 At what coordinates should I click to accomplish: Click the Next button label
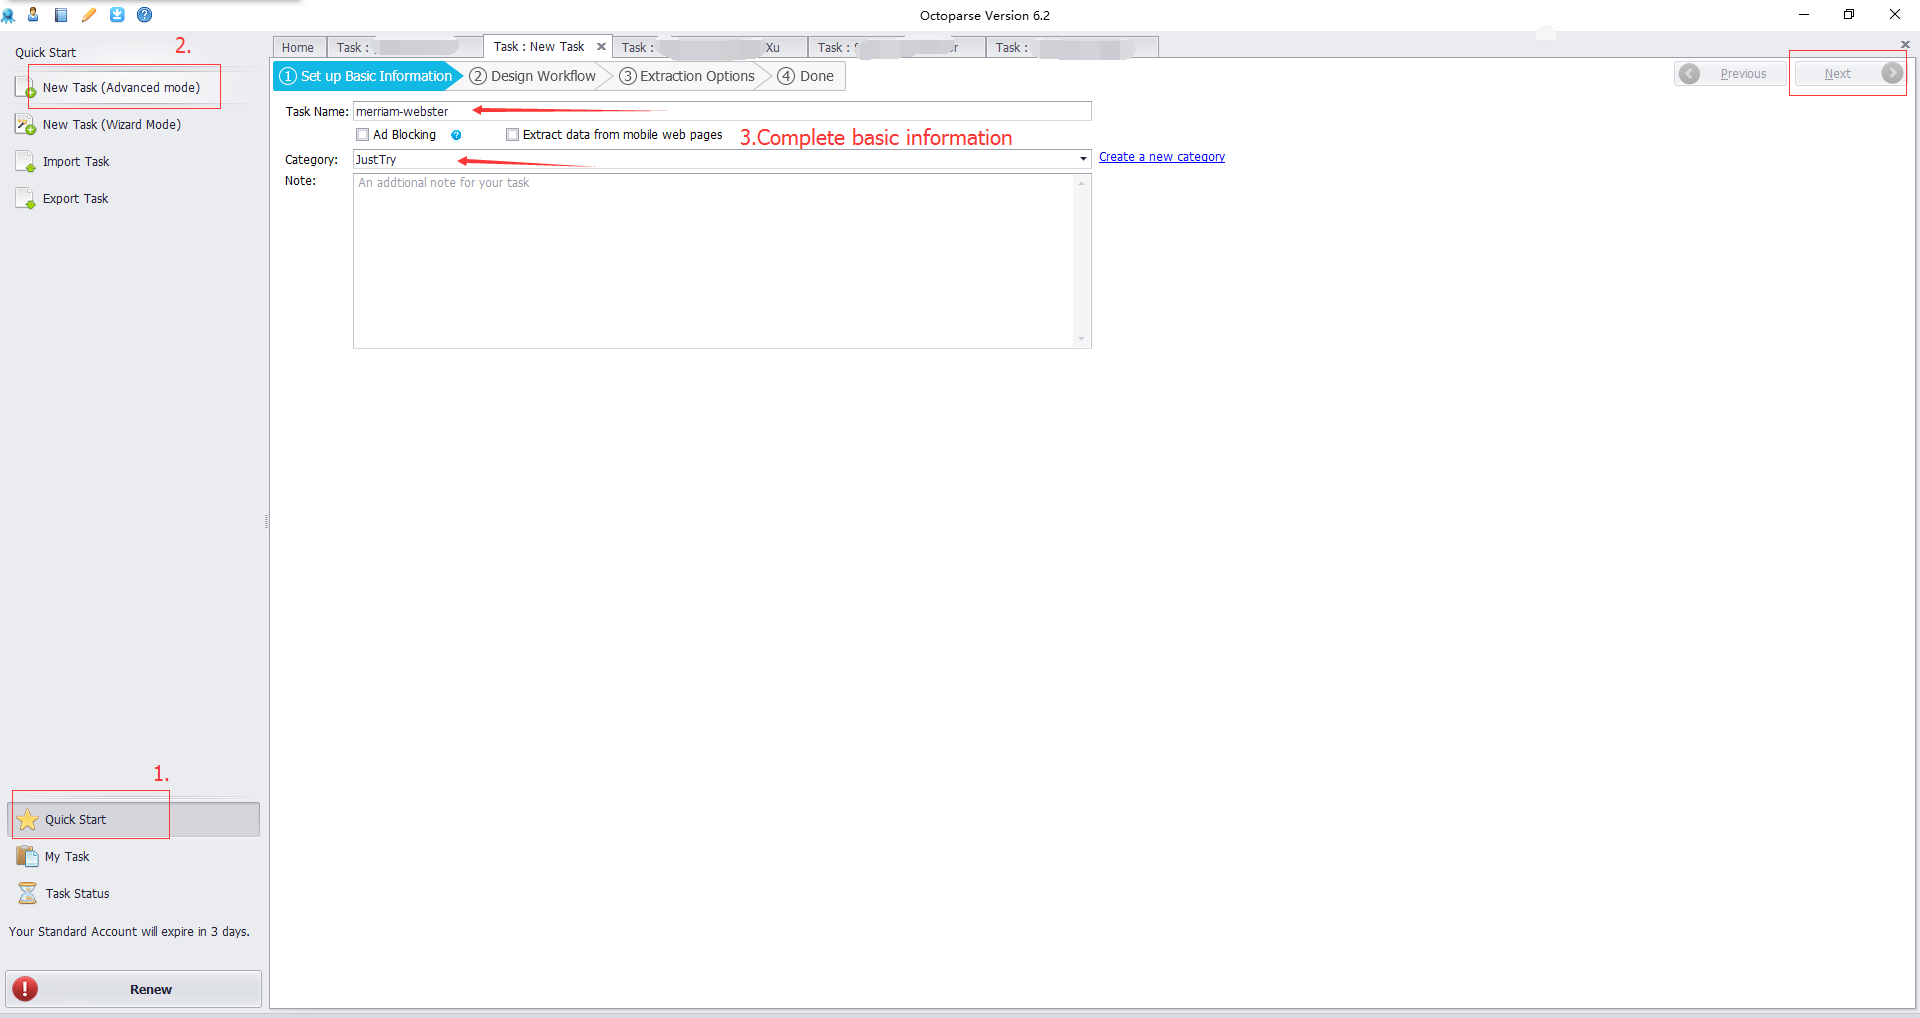1837,74
